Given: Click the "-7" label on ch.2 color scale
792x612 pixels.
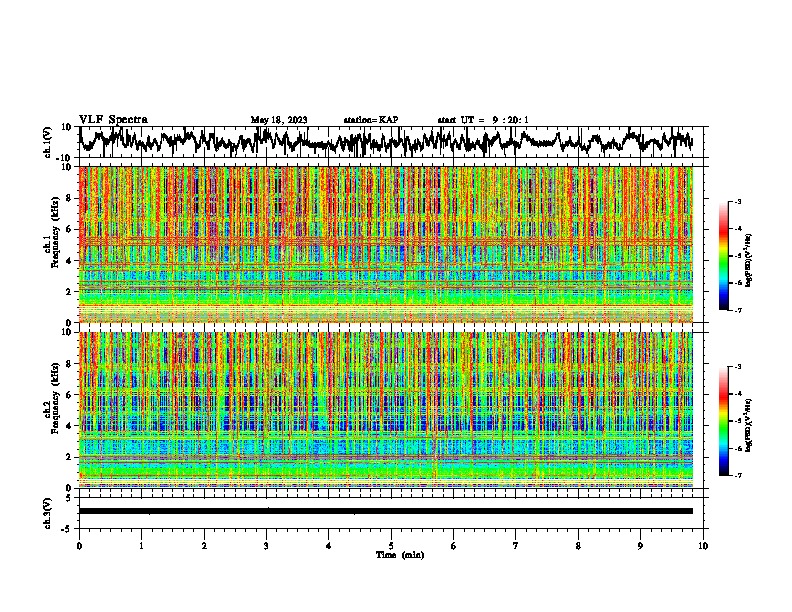Looking at the screenshot, I should click(x=737, y=475).
